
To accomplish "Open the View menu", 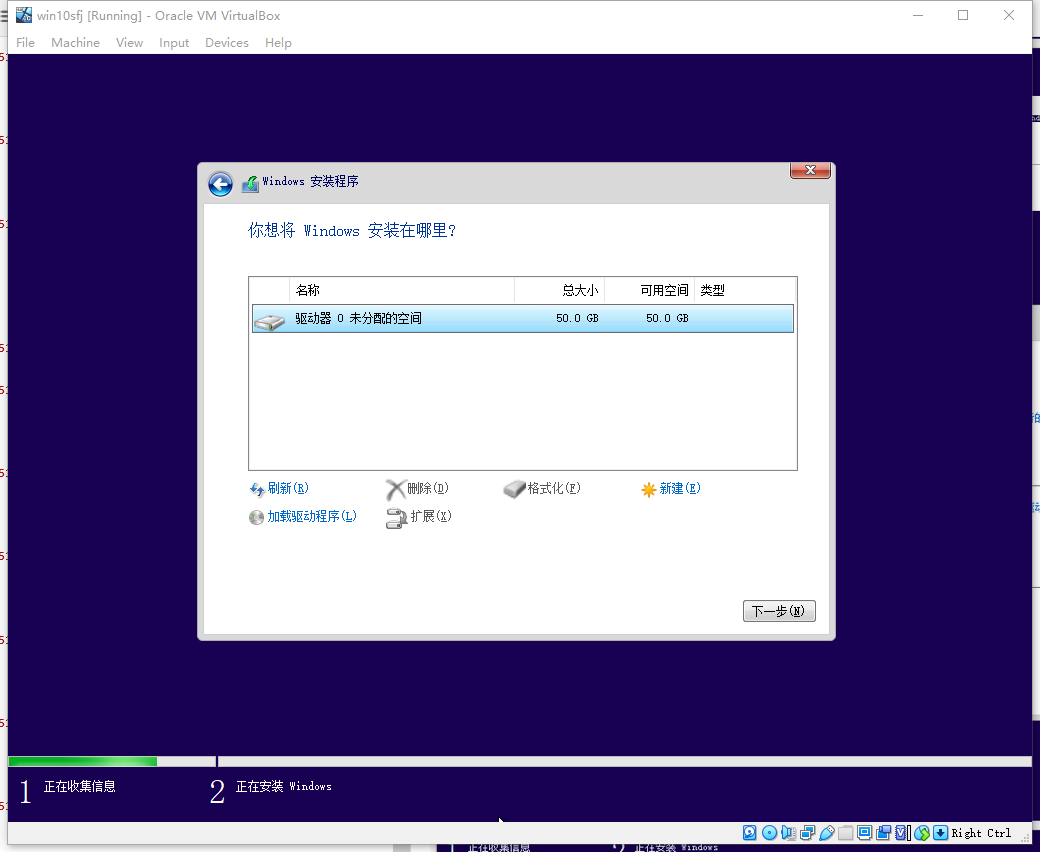I will pos(129,42).
